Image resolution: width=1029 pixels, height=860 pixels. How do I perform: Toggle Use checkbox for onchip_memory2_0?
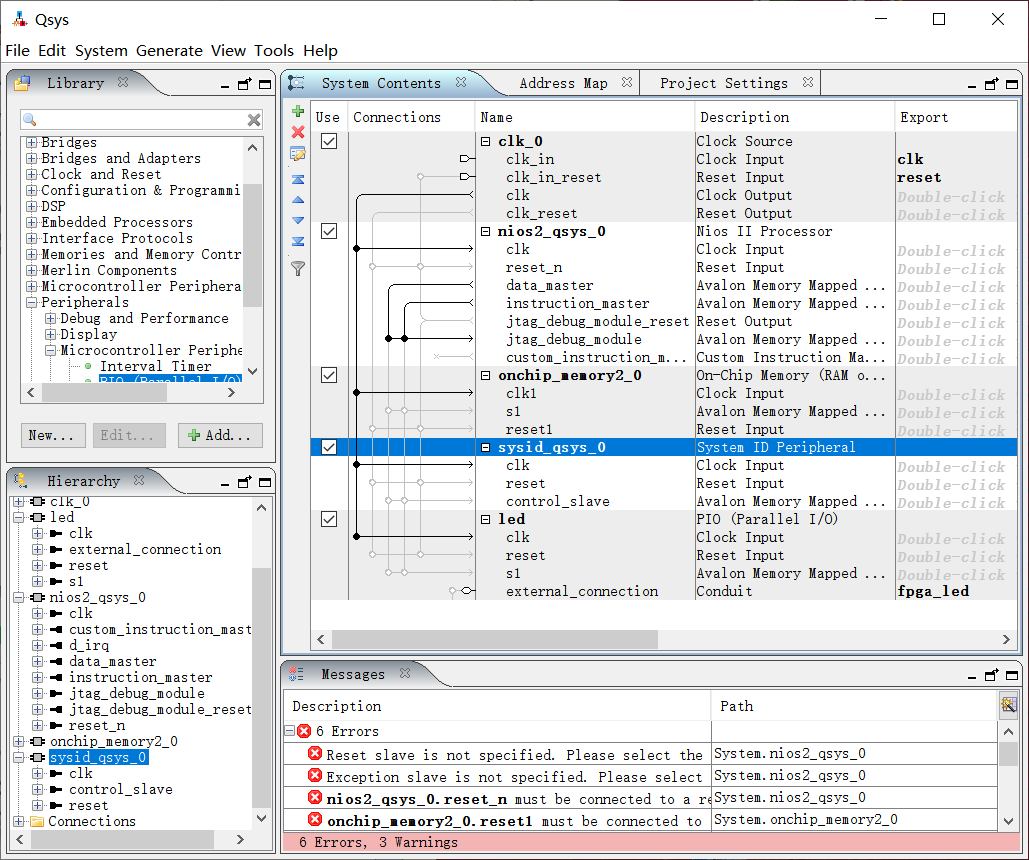[x=328, y=376]
